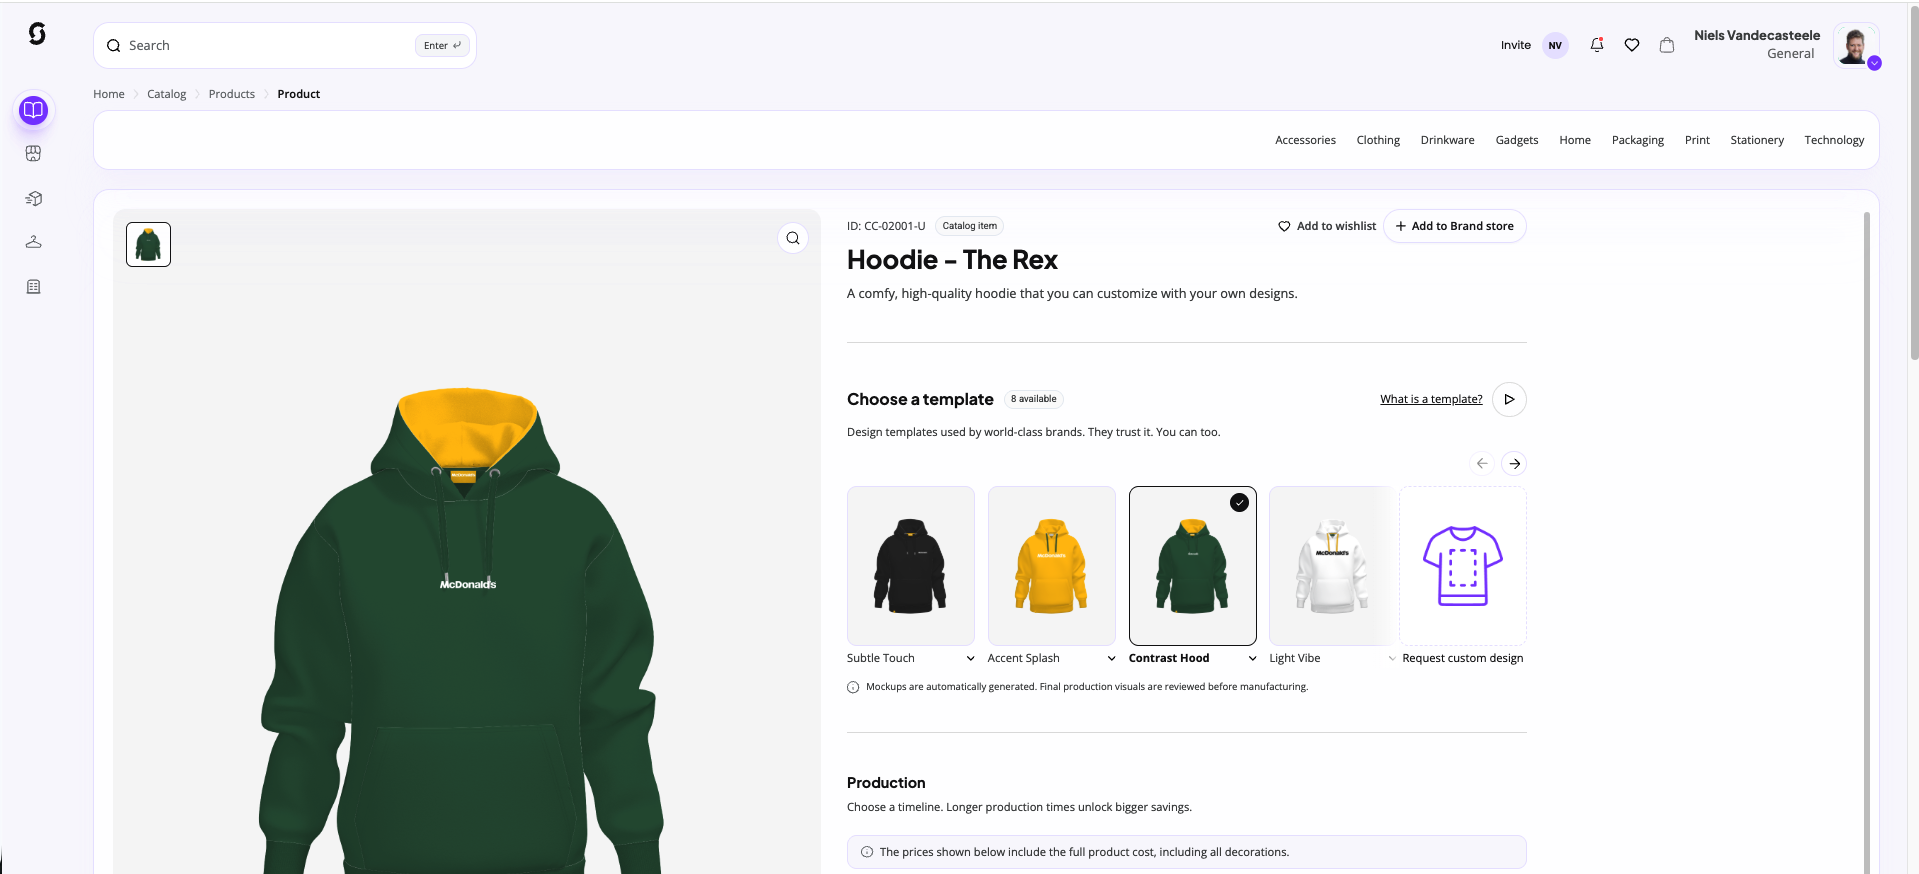This screenshot has height=874, width=1919.
Task: Click the Request custom design label
Action: click(1463, 658)
